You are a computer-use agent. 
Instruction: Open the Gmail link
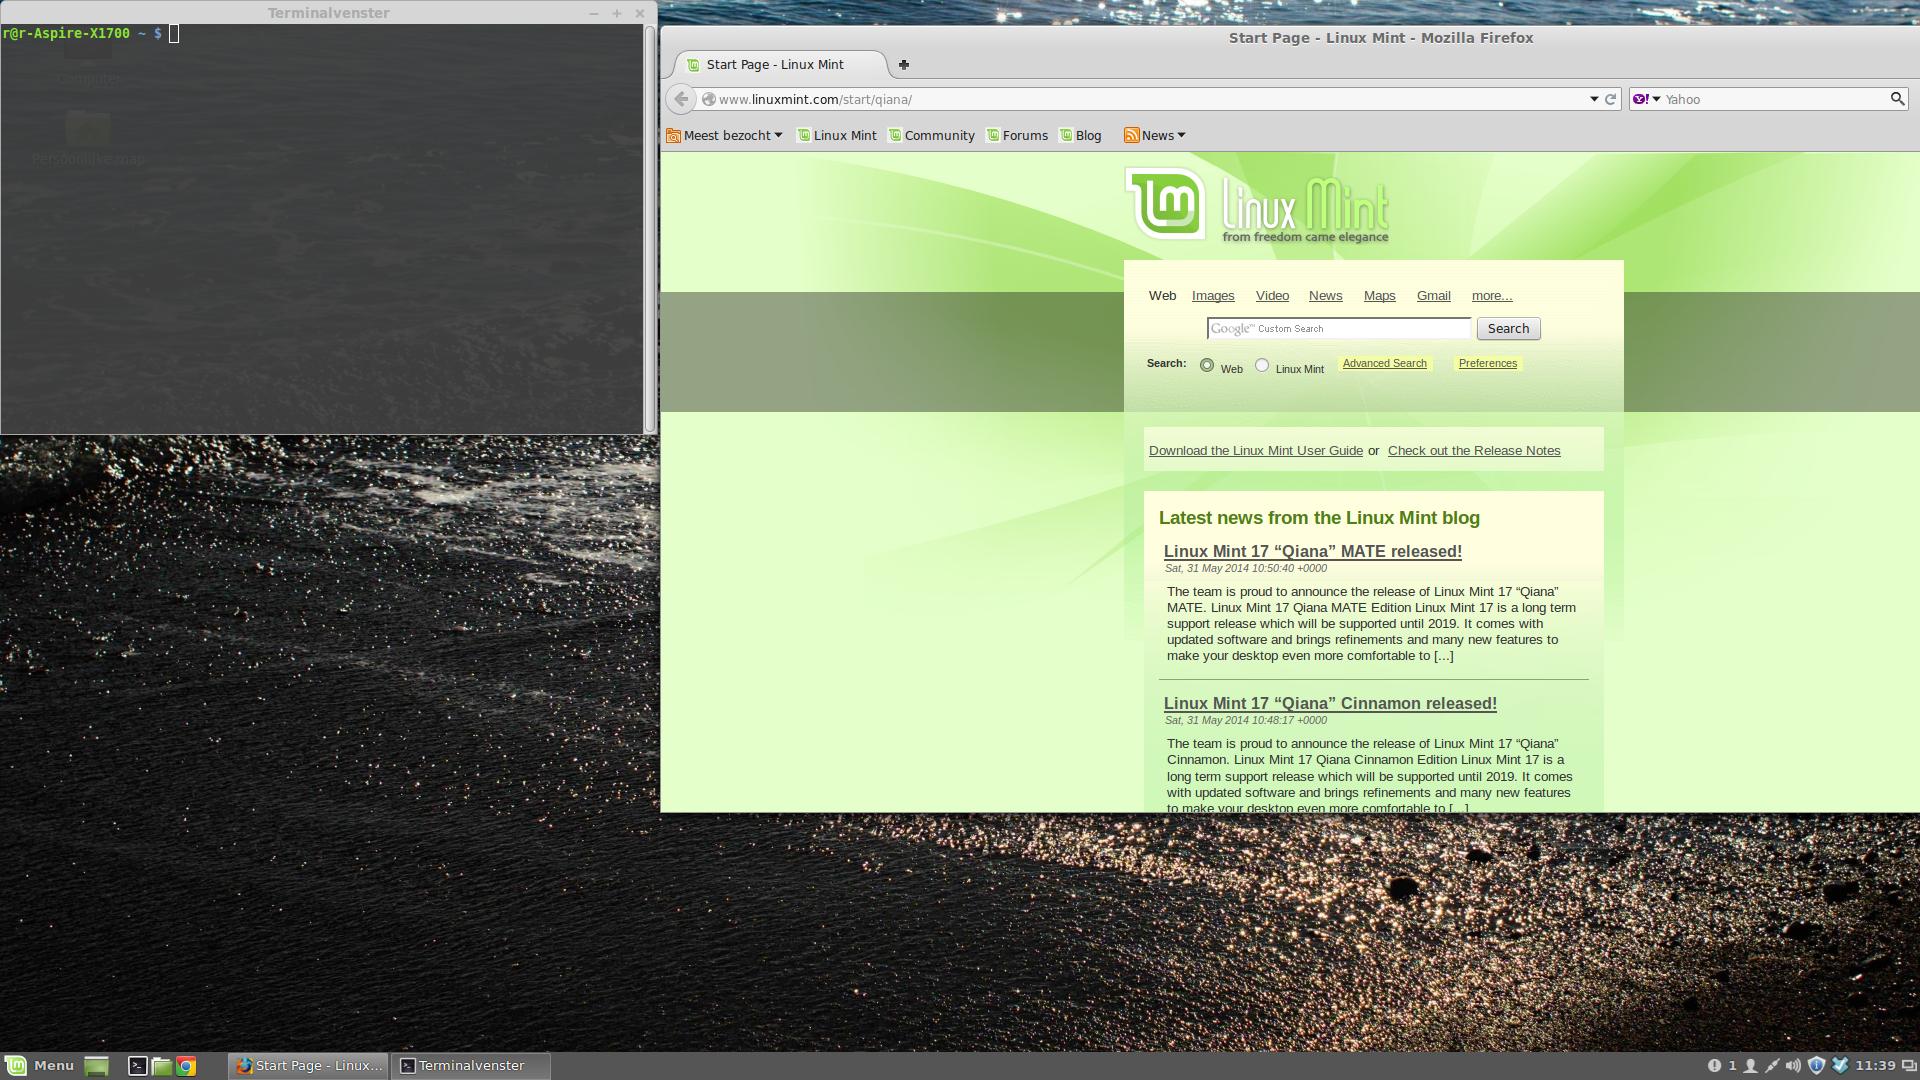coord(1433,296)
